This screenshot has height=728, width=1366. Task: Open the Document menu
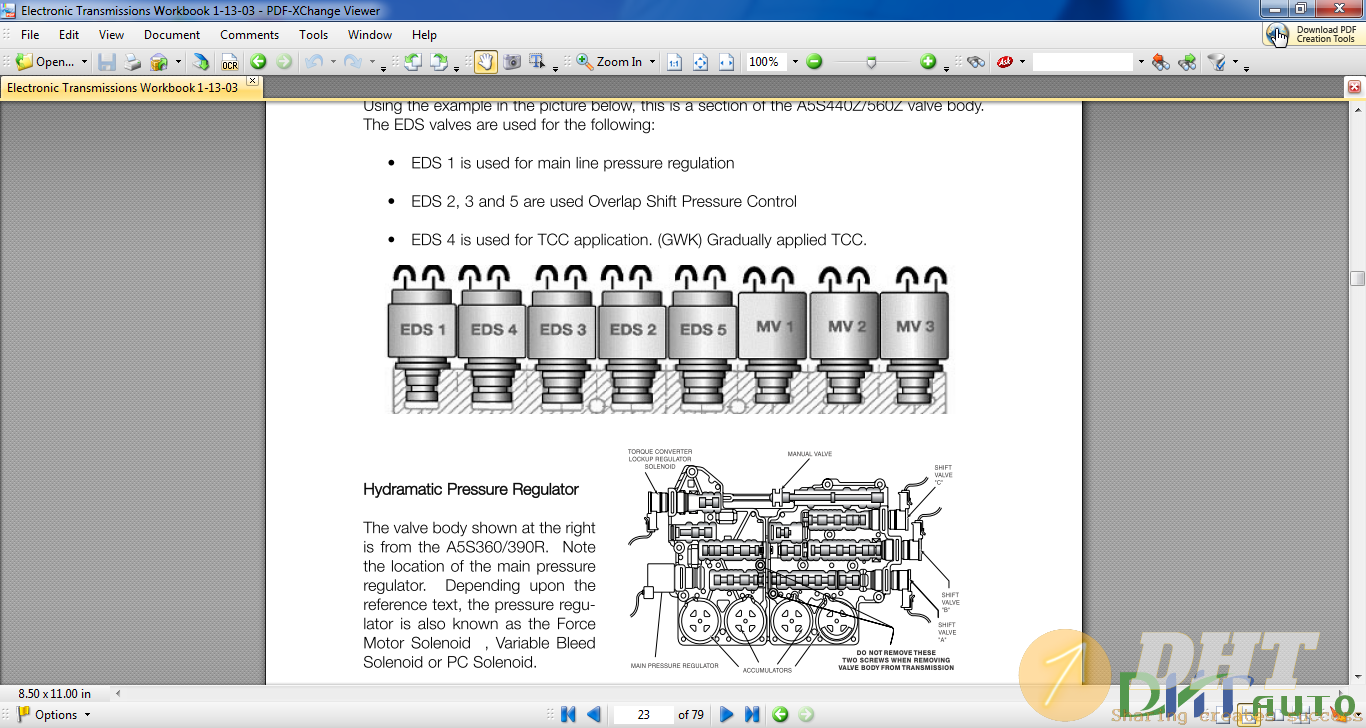pyautogui.click(x=172, y=34)
